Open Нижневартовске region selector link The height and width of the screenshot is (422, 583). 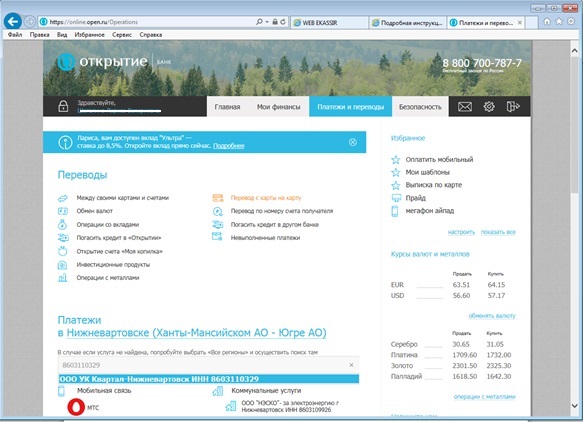point(196,332)
